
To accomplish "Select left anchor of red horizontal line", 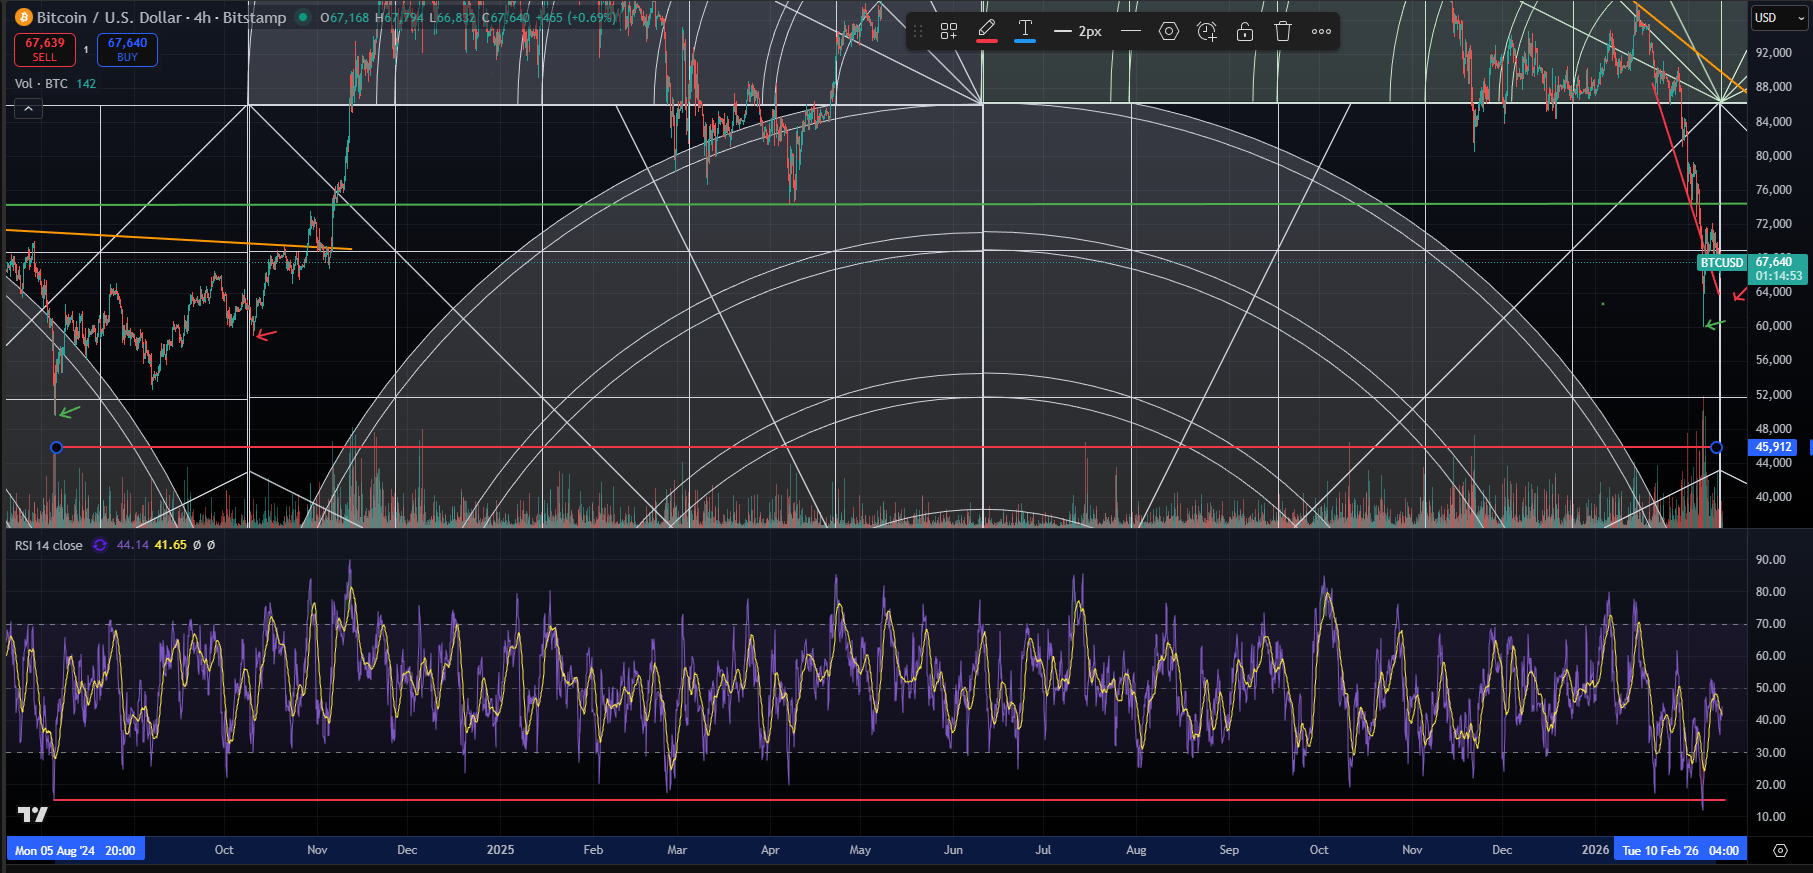I will coord(56,447).
